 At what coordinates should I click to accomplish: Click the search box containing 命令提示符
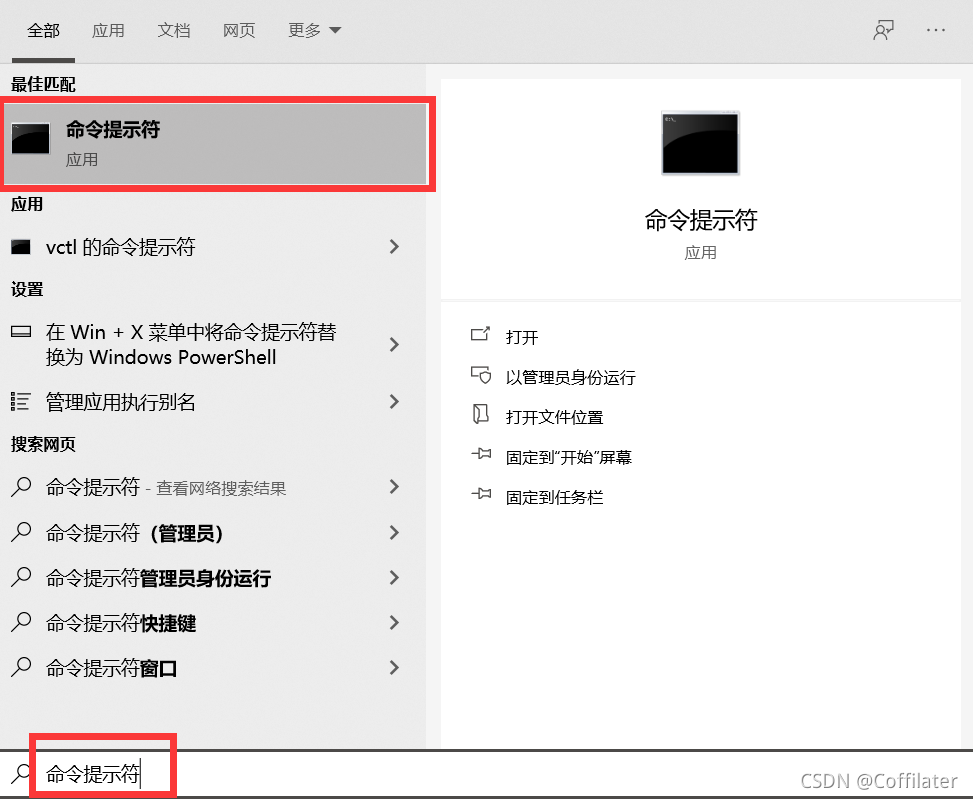[486, 774]
